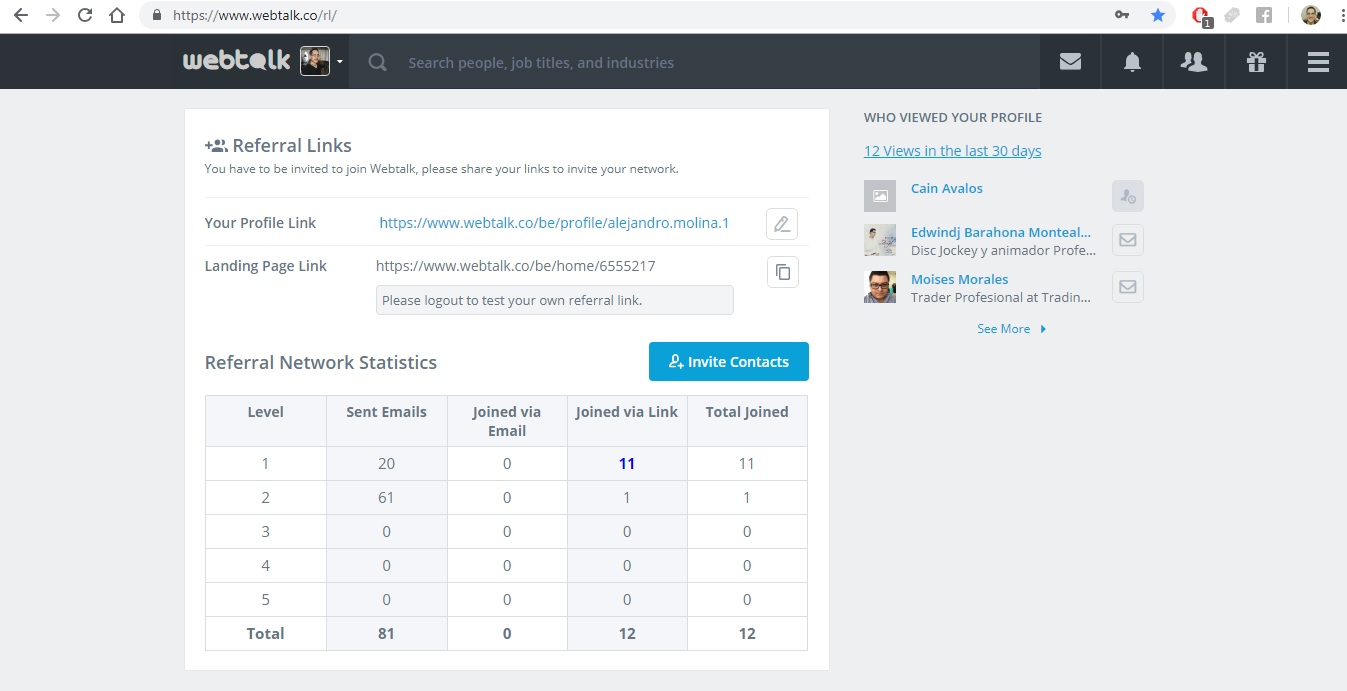Open Cain Avalos profile
This screenshot has width=1347, height=691.
tap(946, 188)
